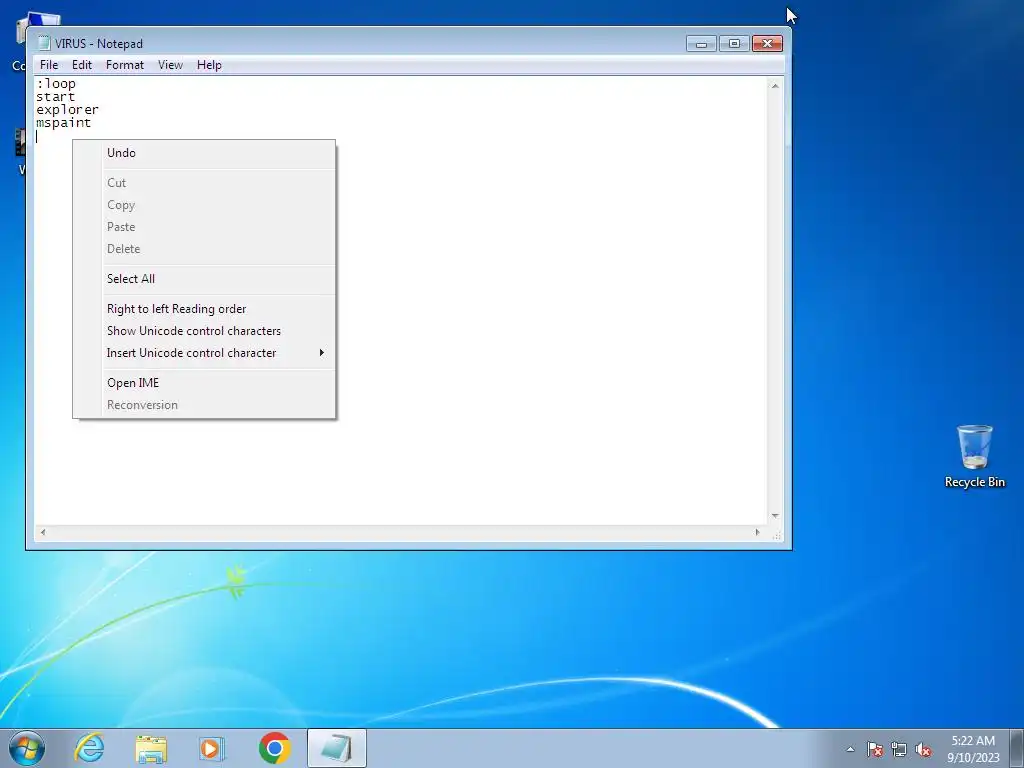Click vertical scrollbar up arrow
This screenshot has width=1024, height=768.
775,86
